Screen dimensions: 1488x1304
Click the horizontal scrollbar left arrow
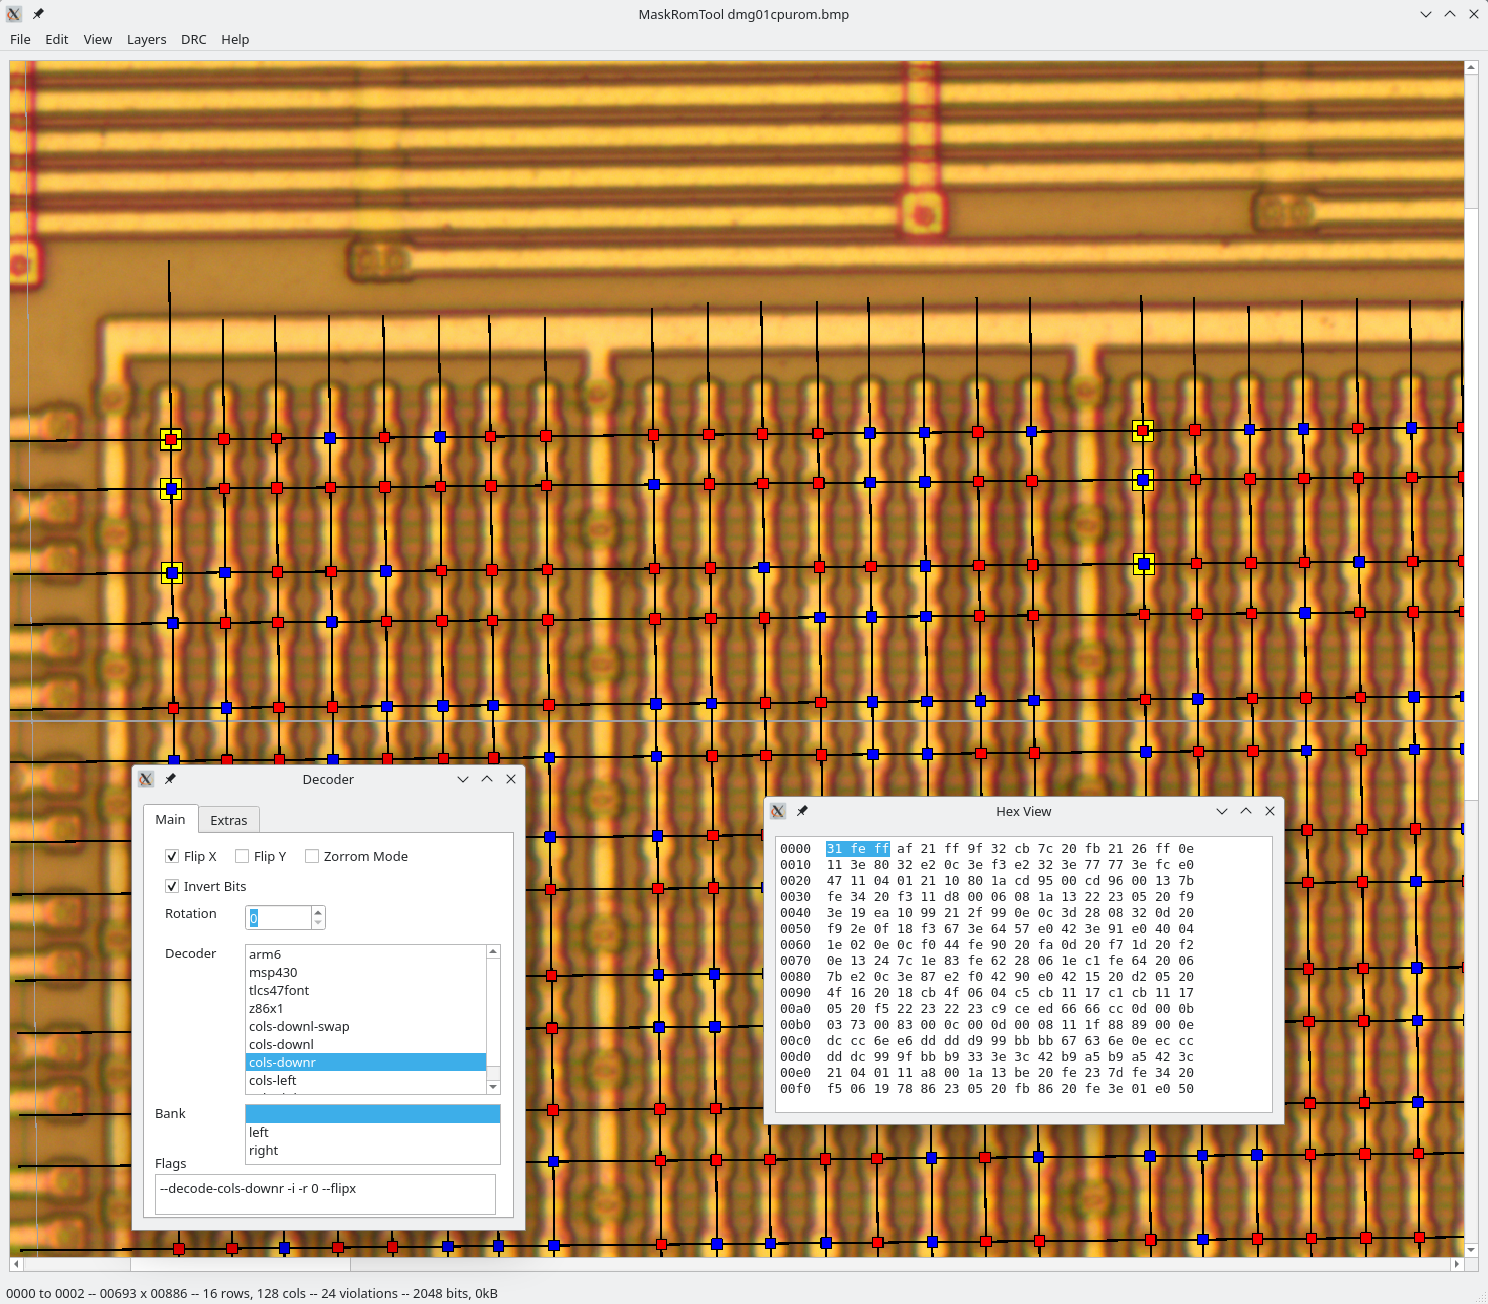click(x=16, y=1264)
